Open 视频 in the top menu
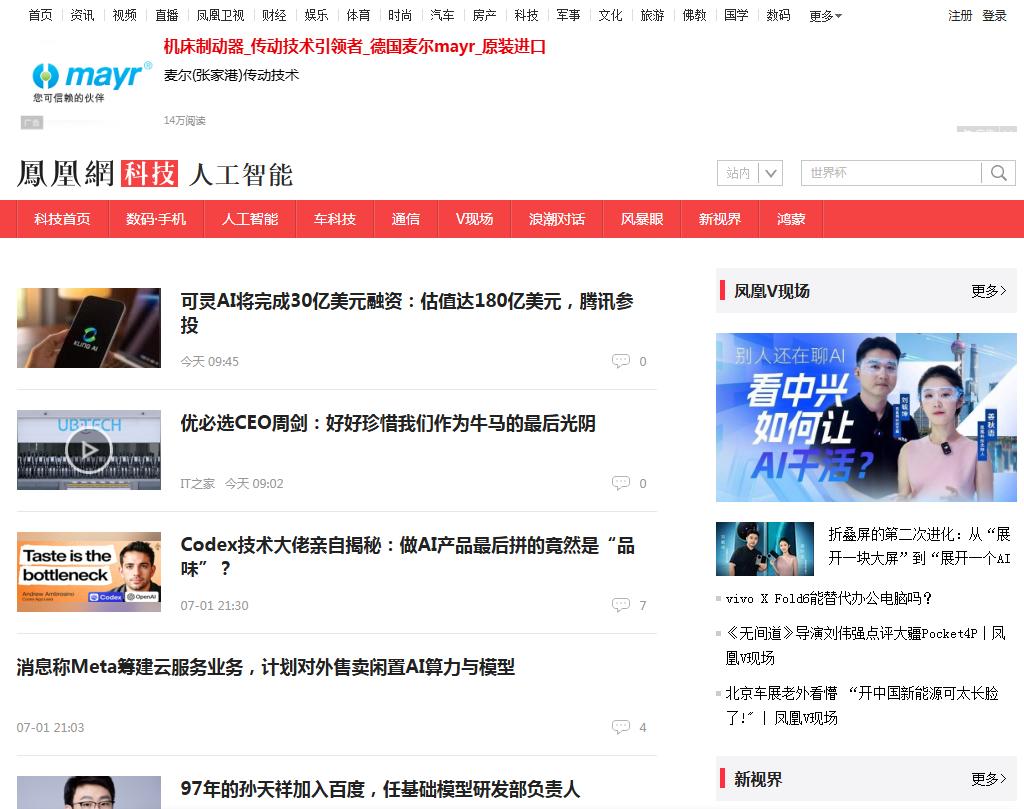This screenshot has height=809, width=1024. tap(124, 15)
